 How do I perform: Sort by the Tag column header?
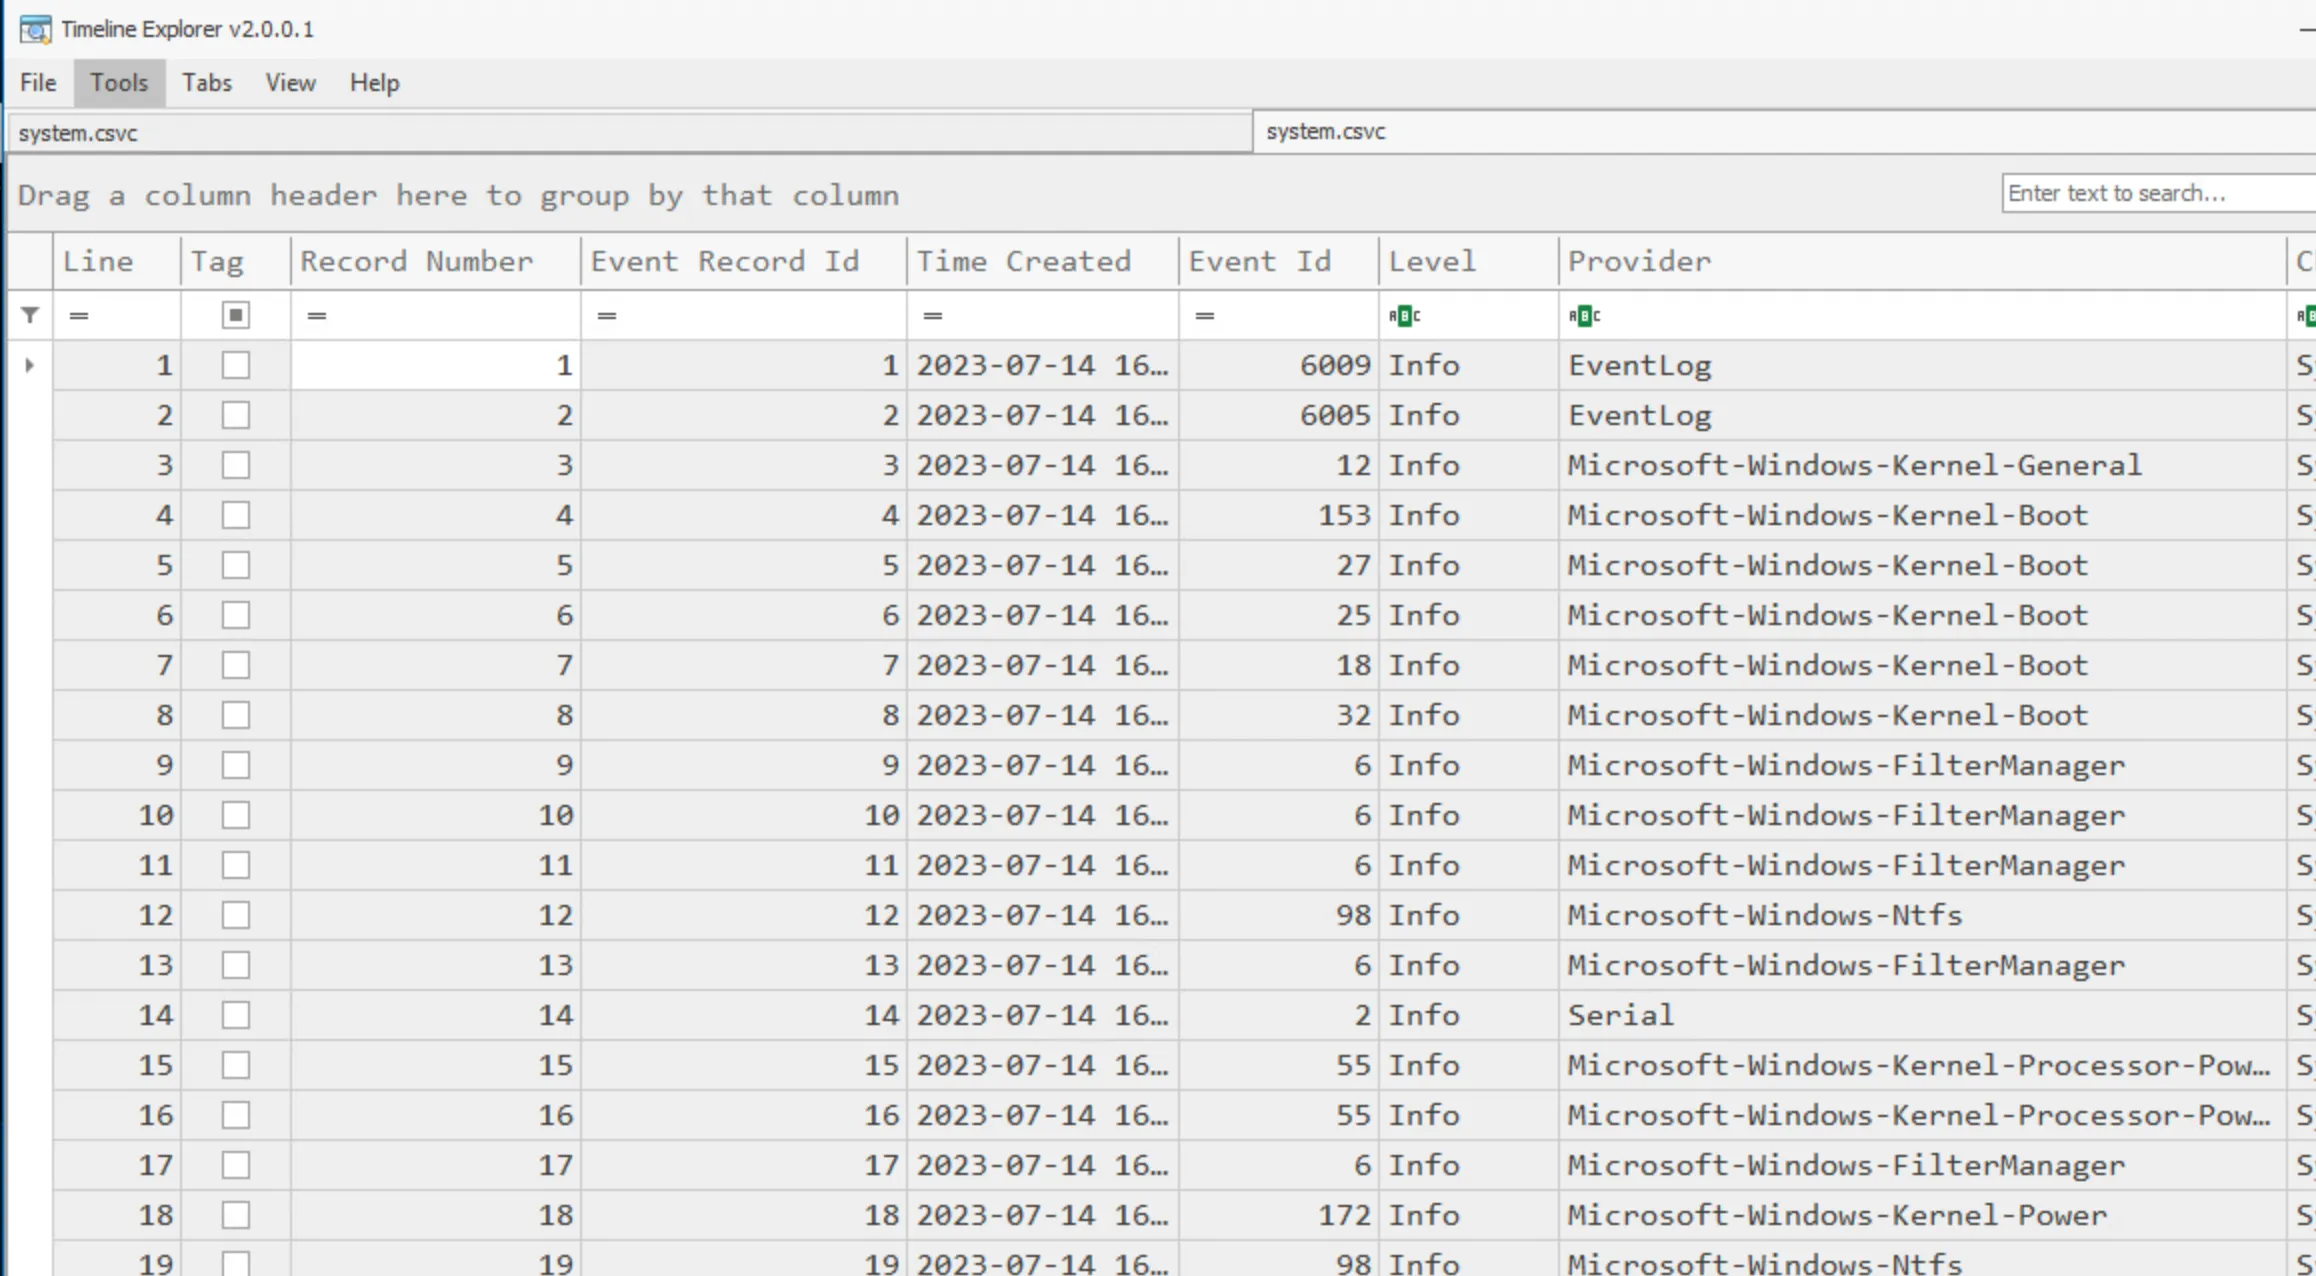pyautogui.click(x=236, y=262)
